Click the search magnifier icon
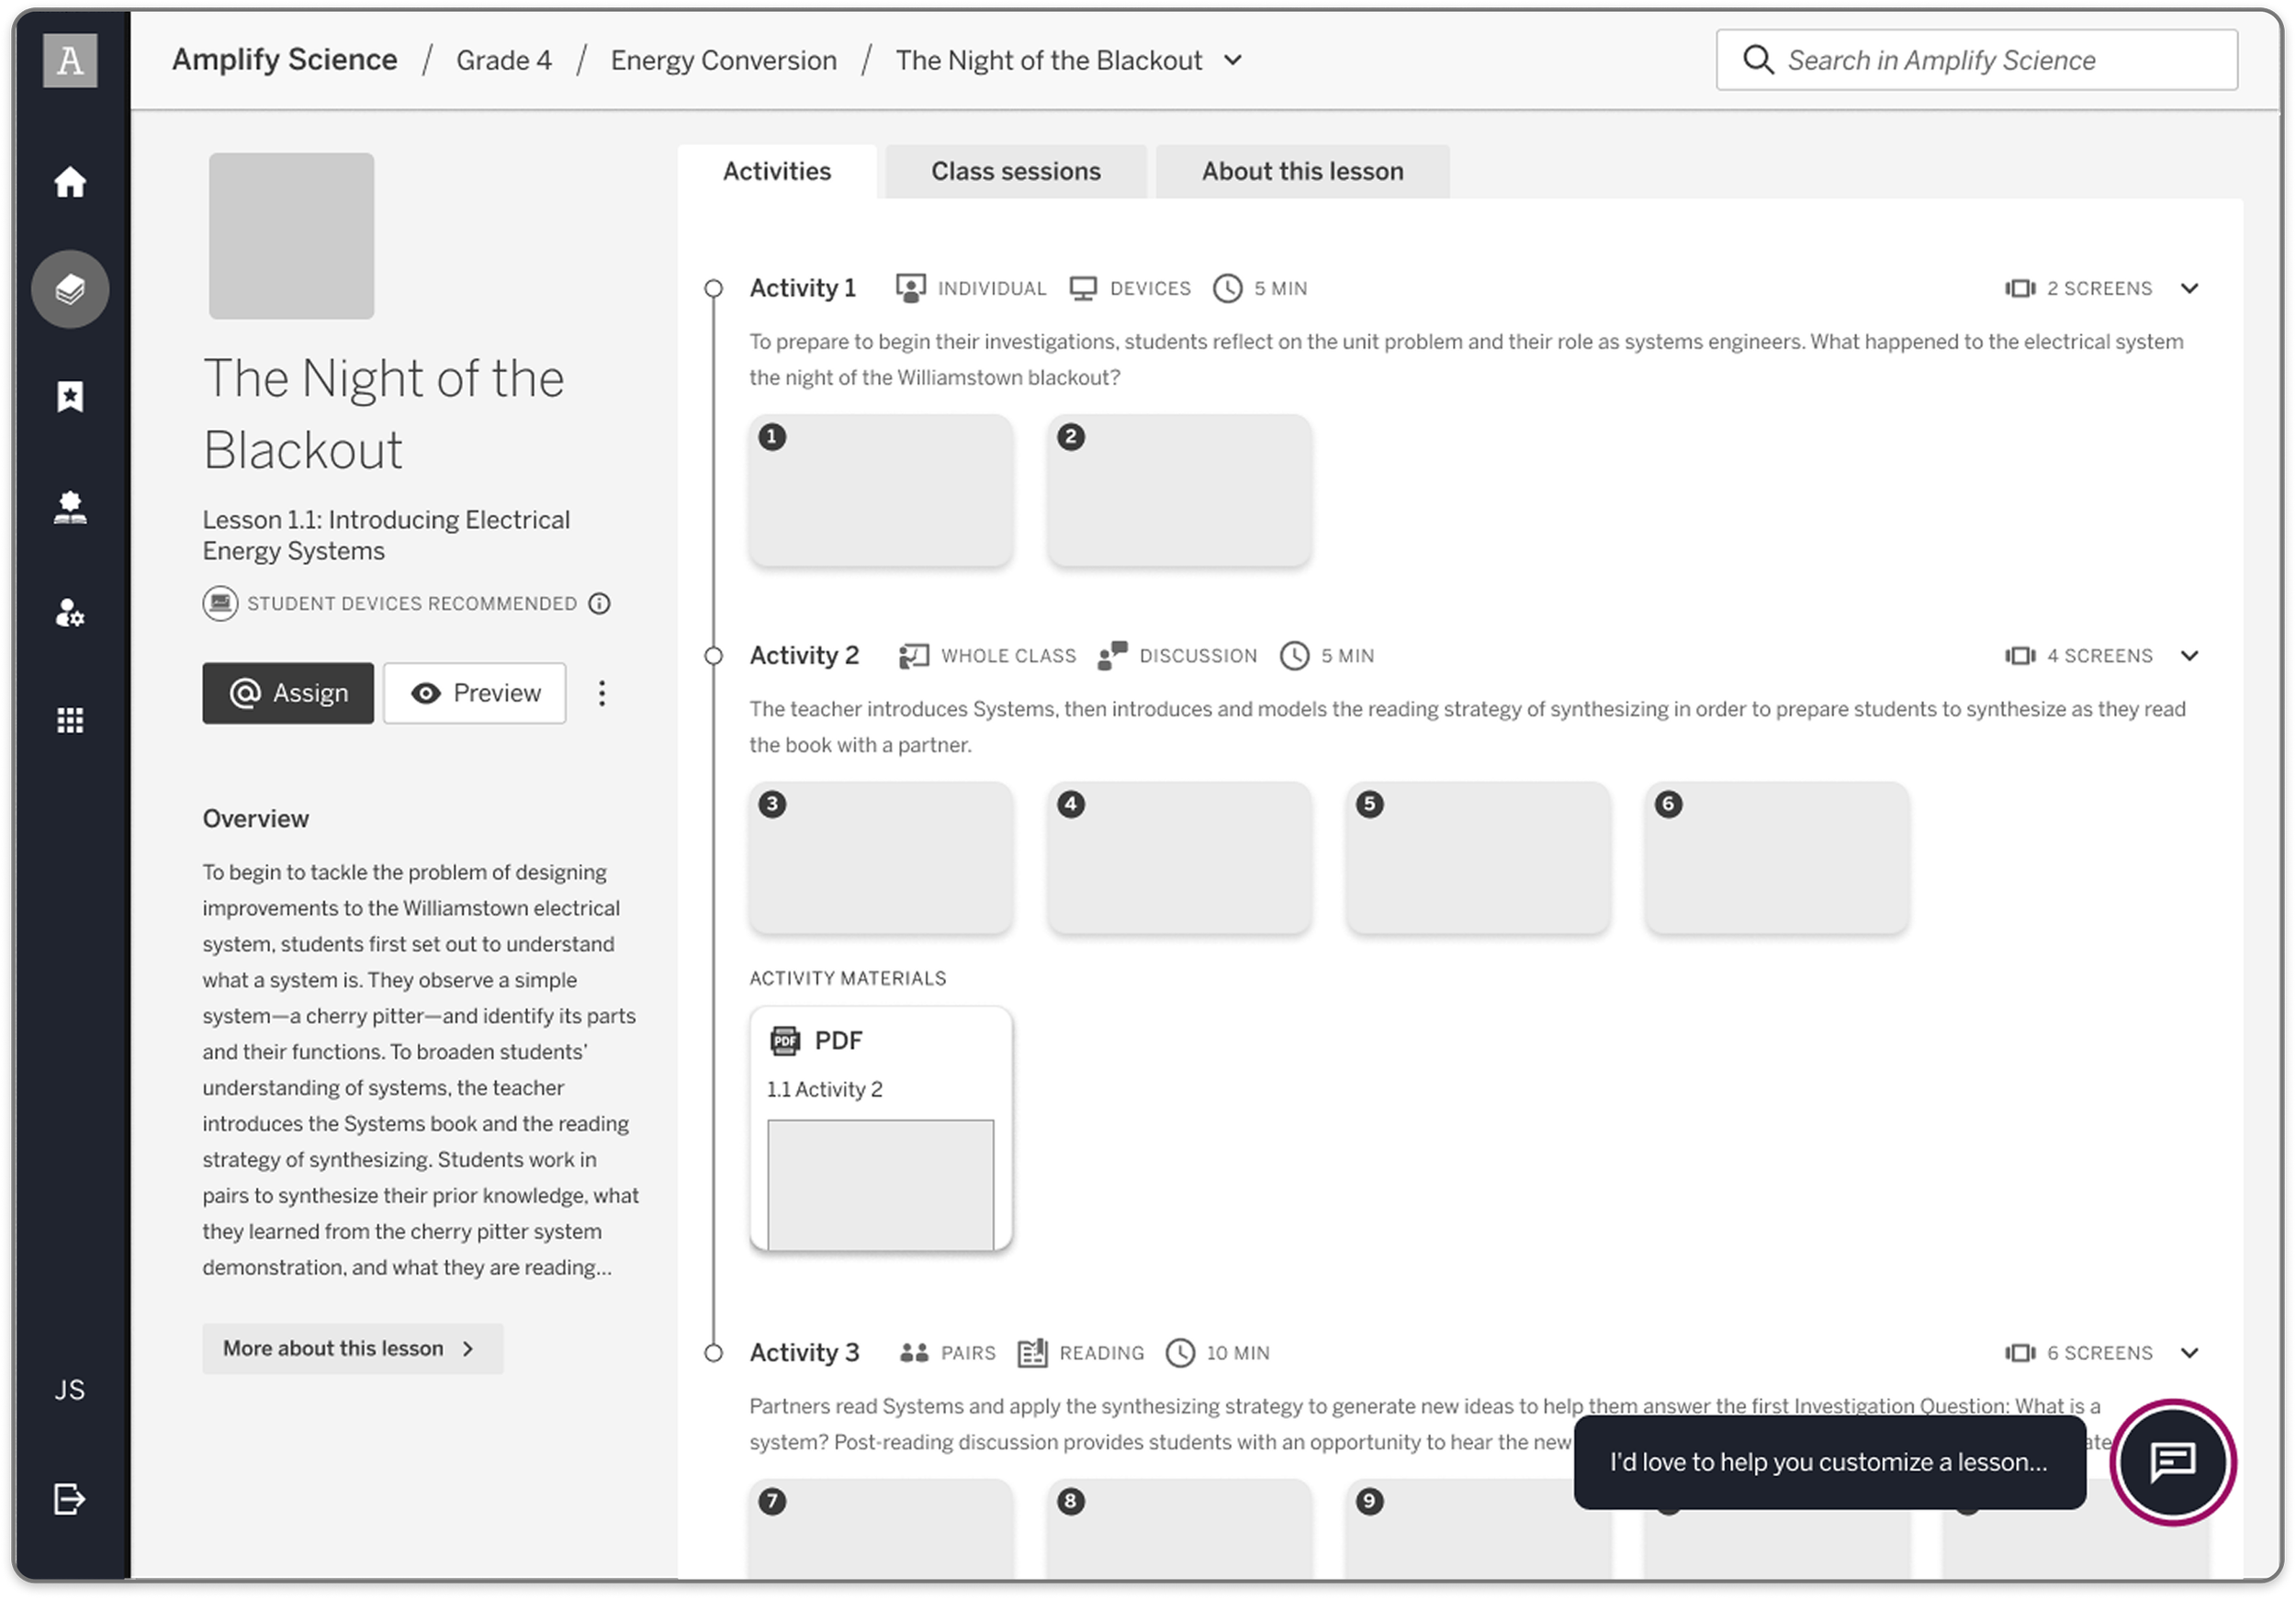 pos(1758,60)
